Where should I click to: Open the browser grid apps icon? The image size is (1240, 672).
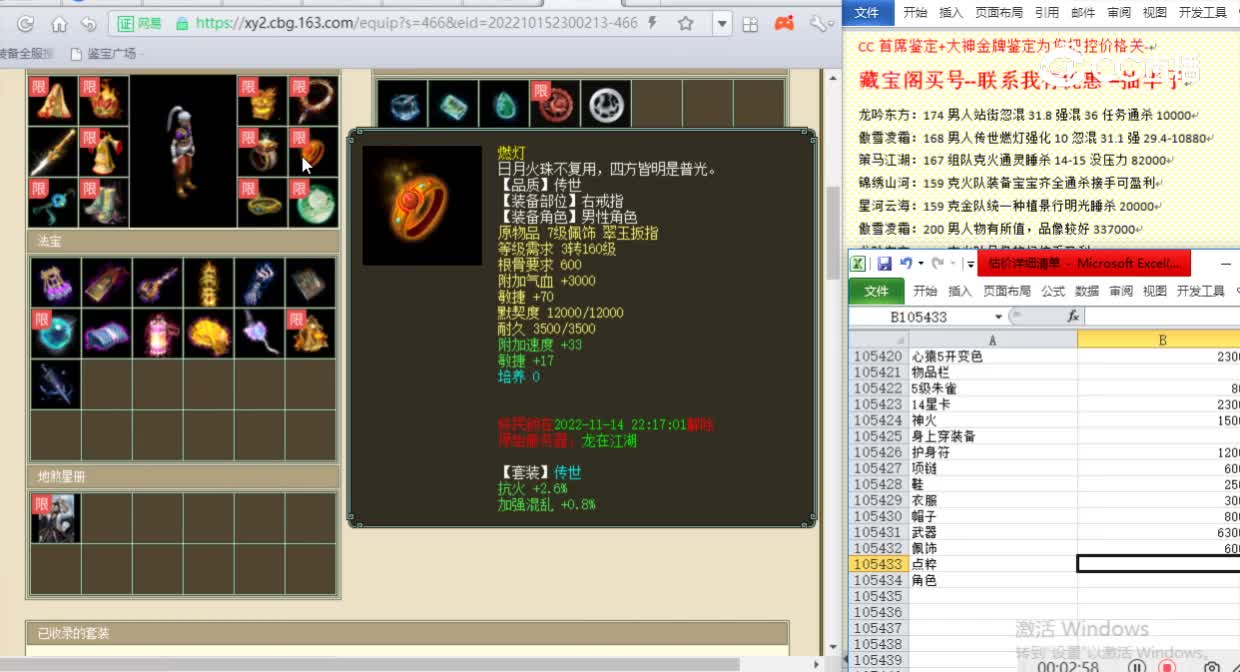tap(751, 23)
